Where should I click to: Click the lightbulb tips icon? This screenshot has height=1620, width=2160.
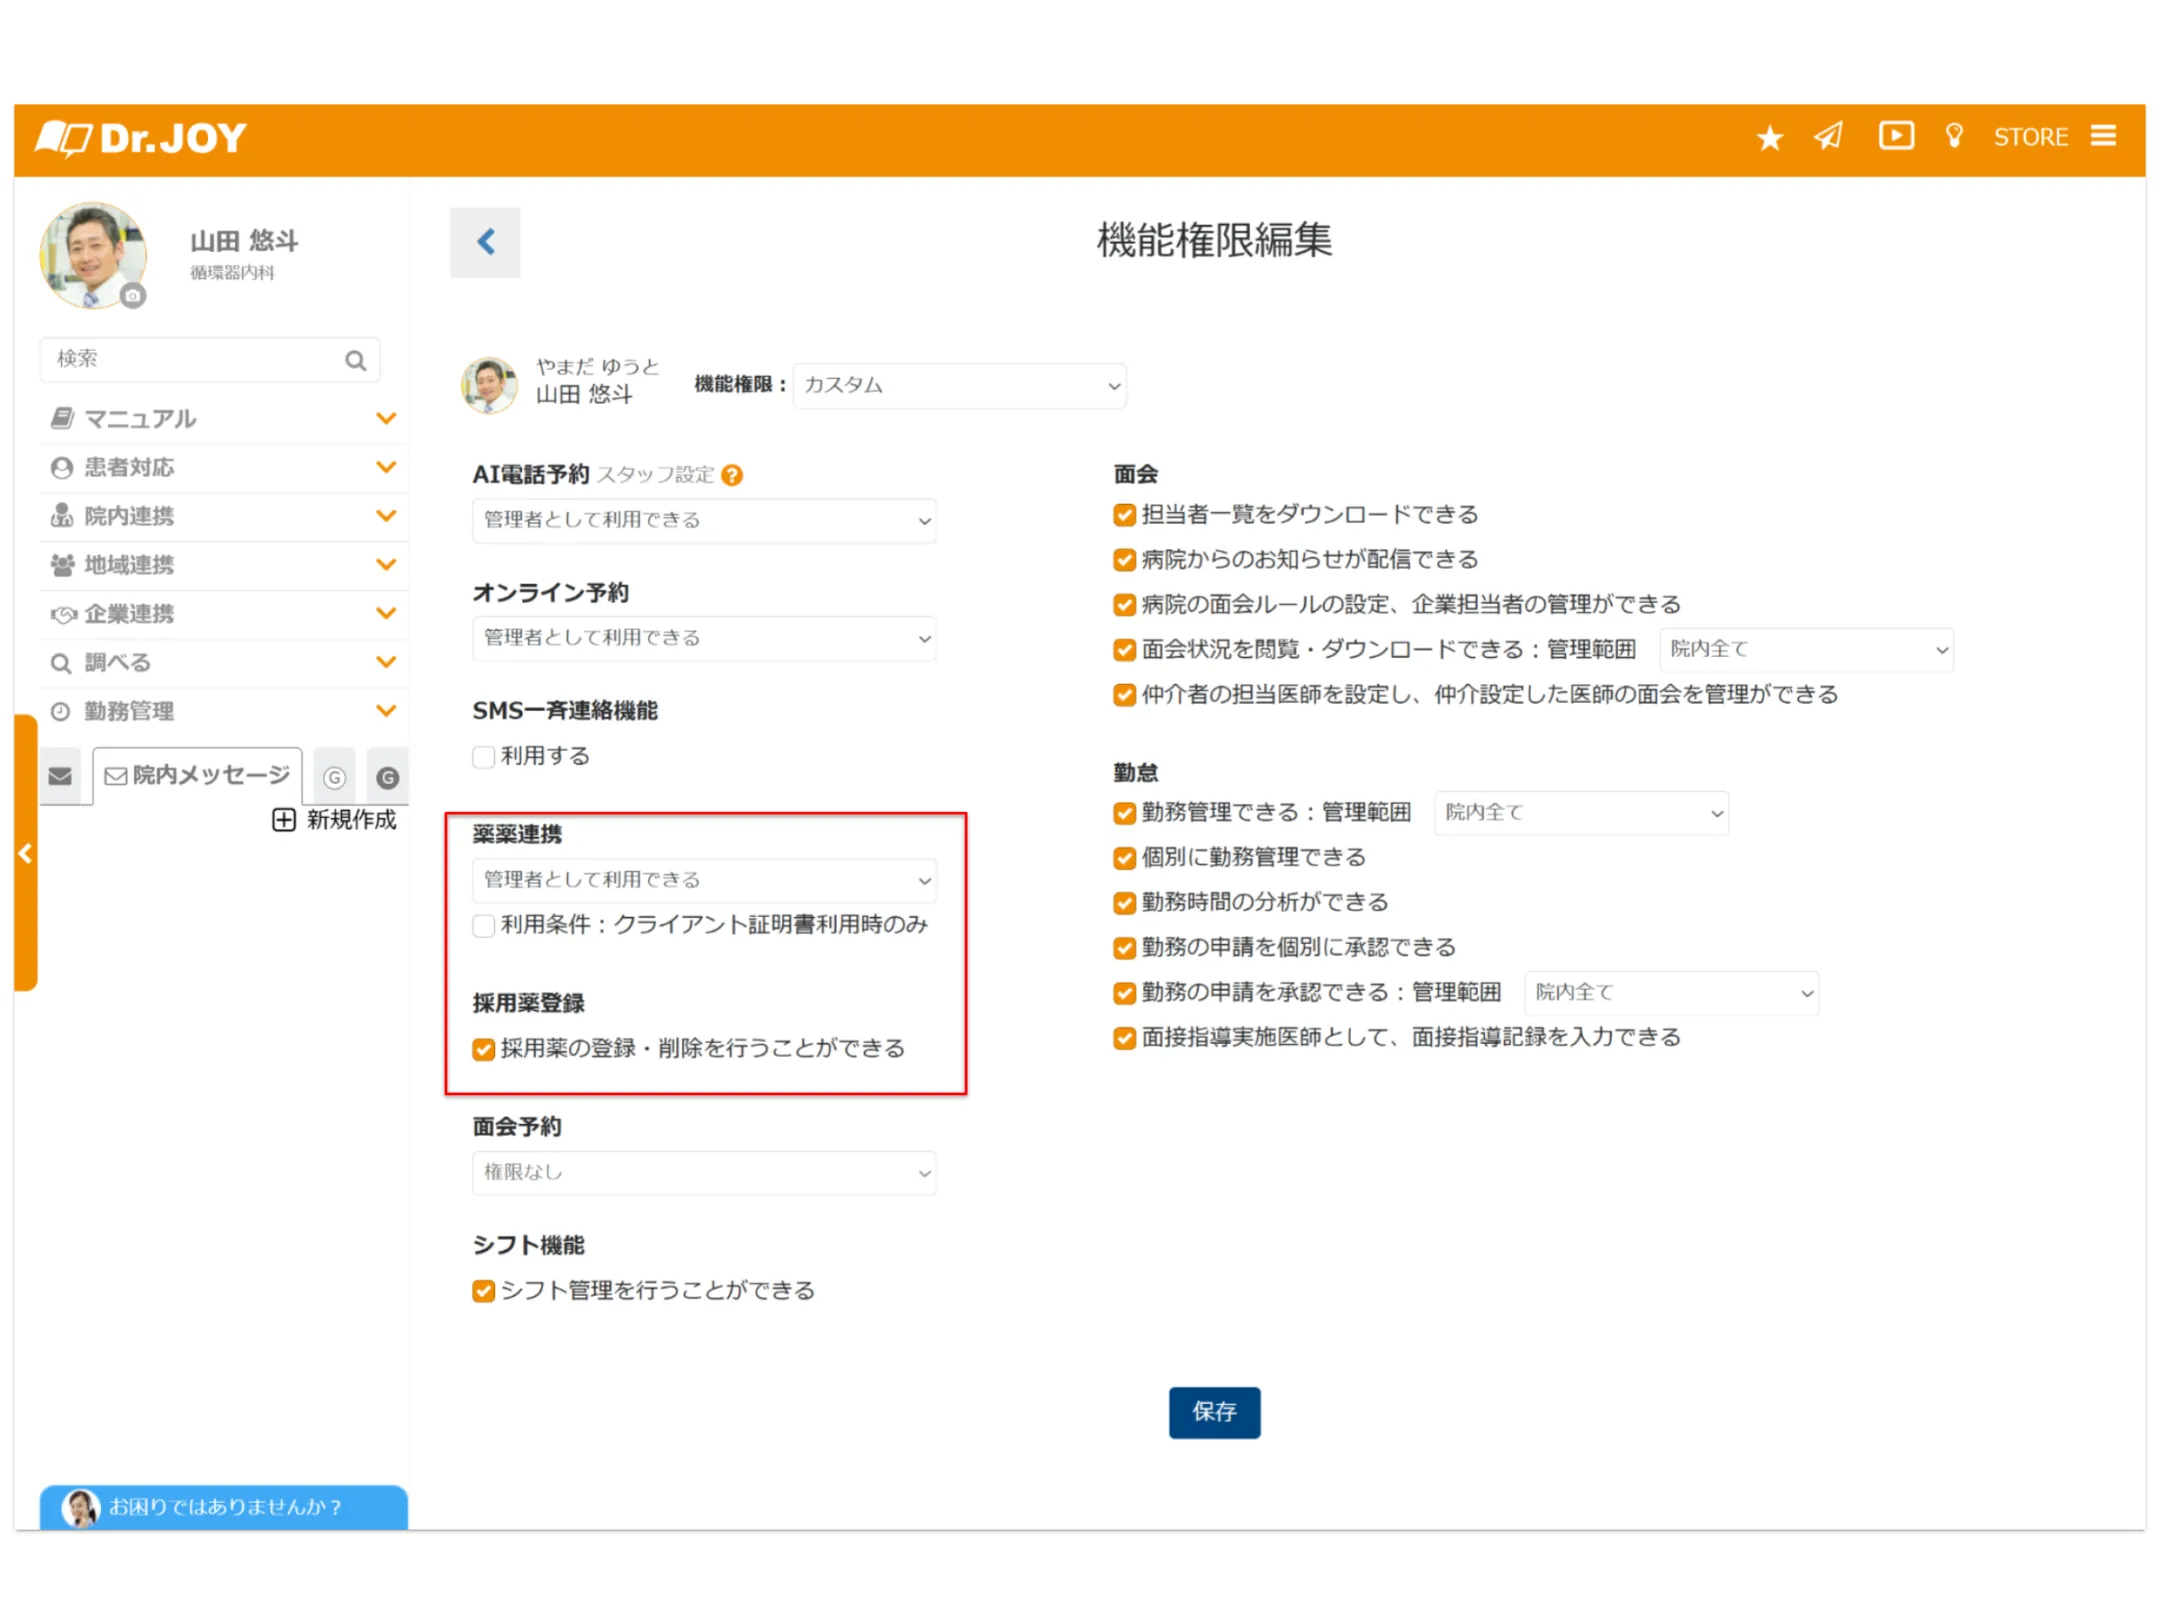[1953, 136]
